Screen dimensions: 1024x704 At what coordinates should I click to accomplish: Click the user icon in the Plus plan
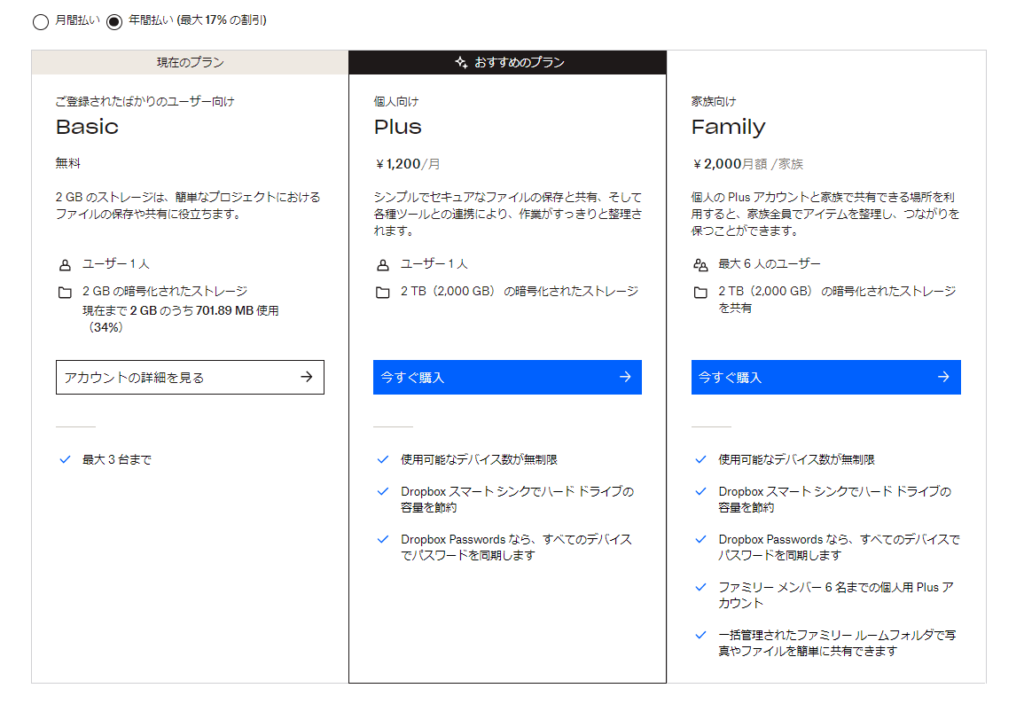coord(383,265)
